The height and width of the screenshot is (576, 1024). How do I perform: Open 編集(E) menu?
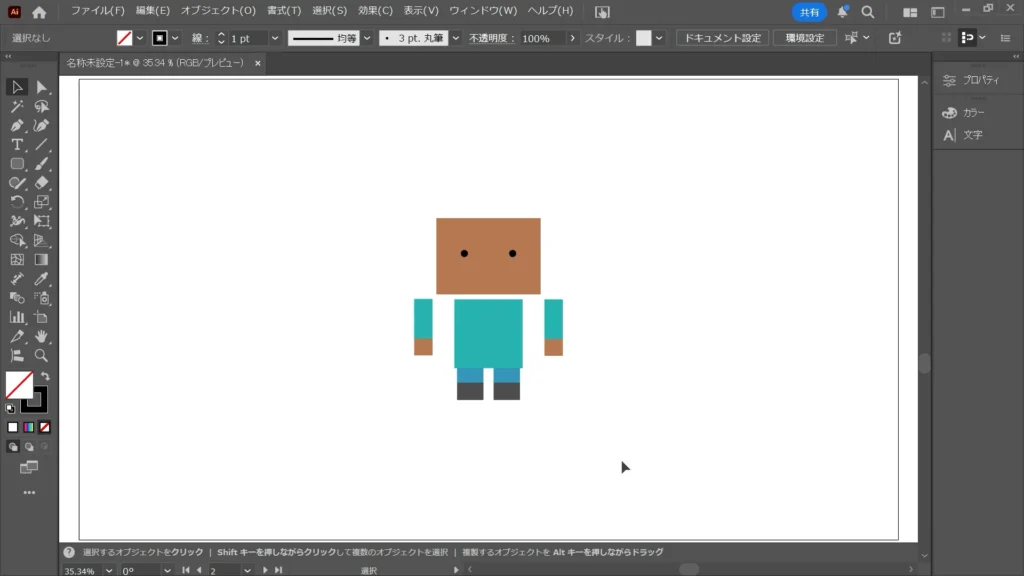click(153, 11)
